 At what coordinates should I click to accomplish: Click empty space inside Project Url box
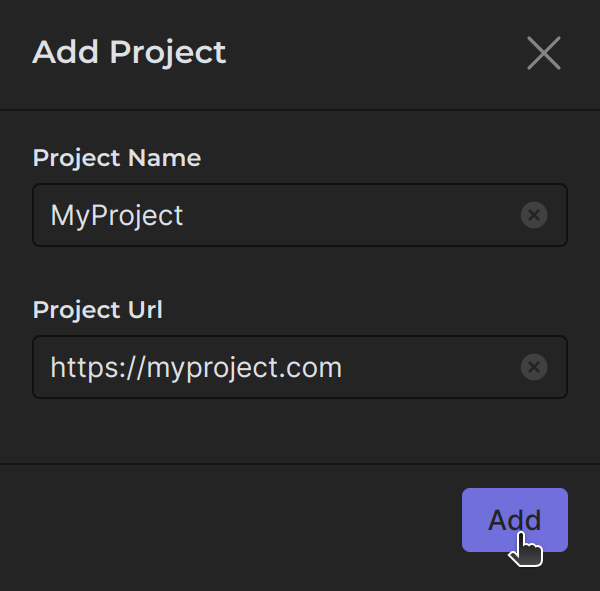[430, 368]
